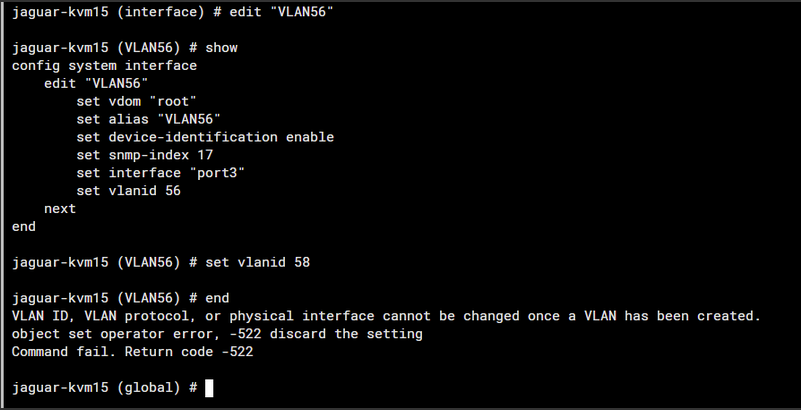Click the 'set device-identification enable' line
The height and width of the screenshot is (410, 801).
(x=205, y=137)
